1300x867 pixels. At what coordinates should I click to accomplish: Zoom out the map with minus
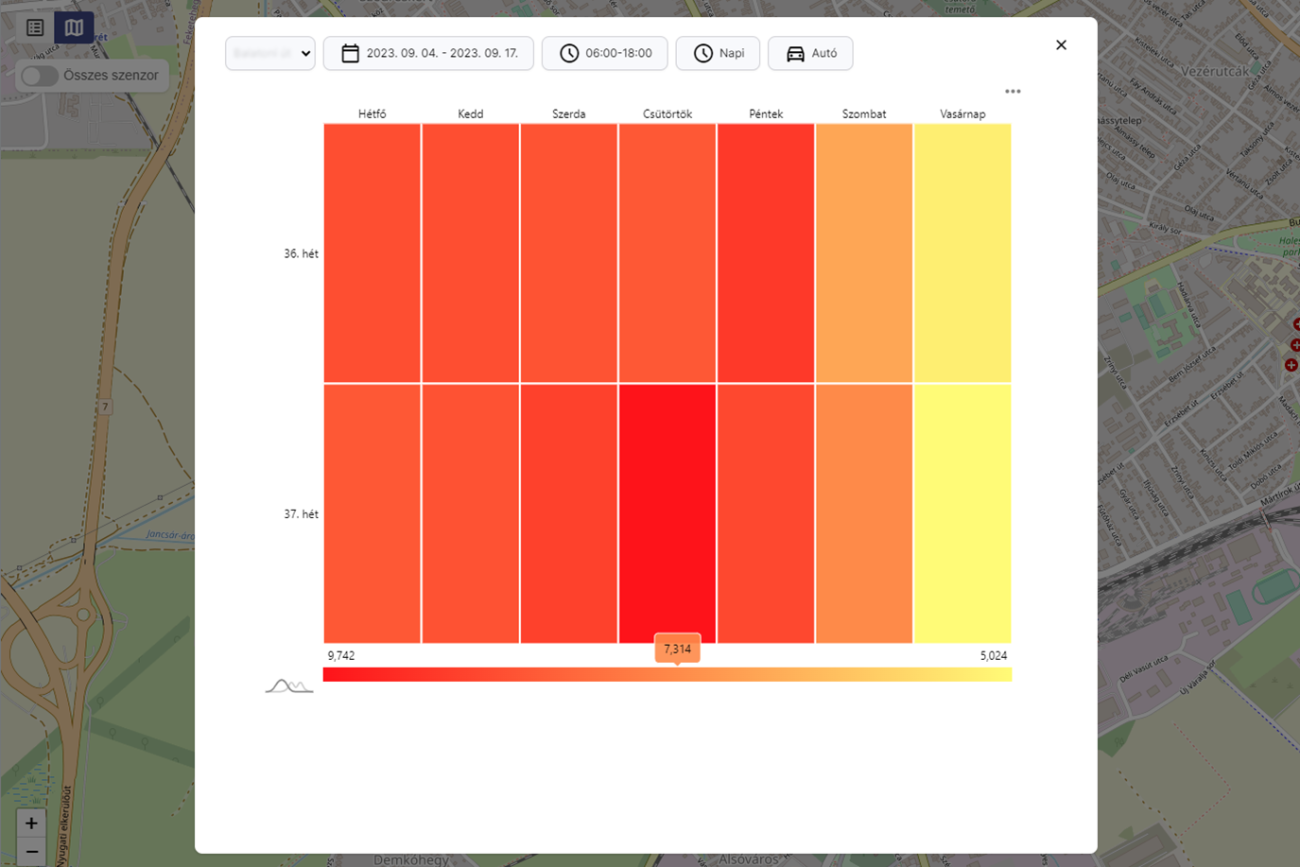[31, 853]
